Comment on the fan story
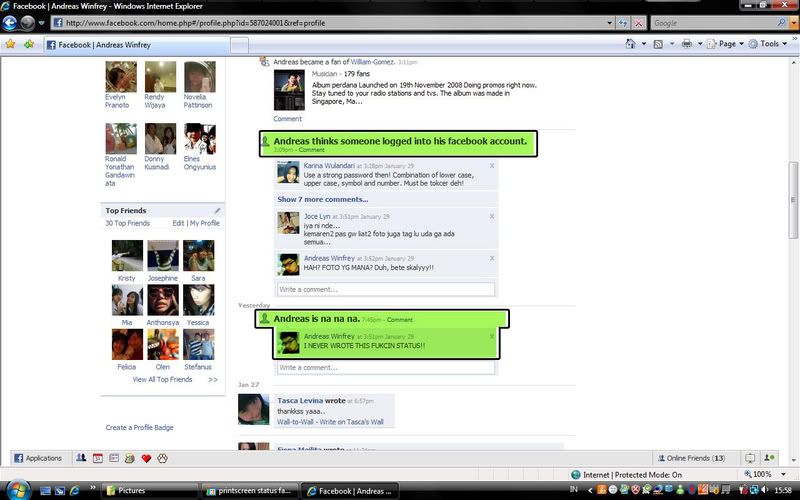The width and height of the screenshot is (800, 500). coord(287,118)
